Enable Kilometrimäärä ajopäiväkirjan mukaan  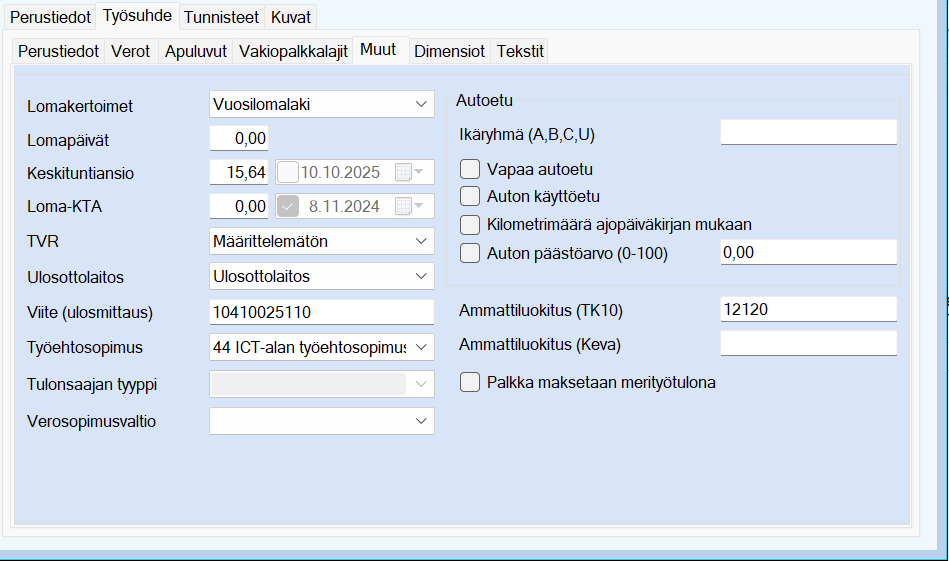pyautogui.click(x=470, y=224)
